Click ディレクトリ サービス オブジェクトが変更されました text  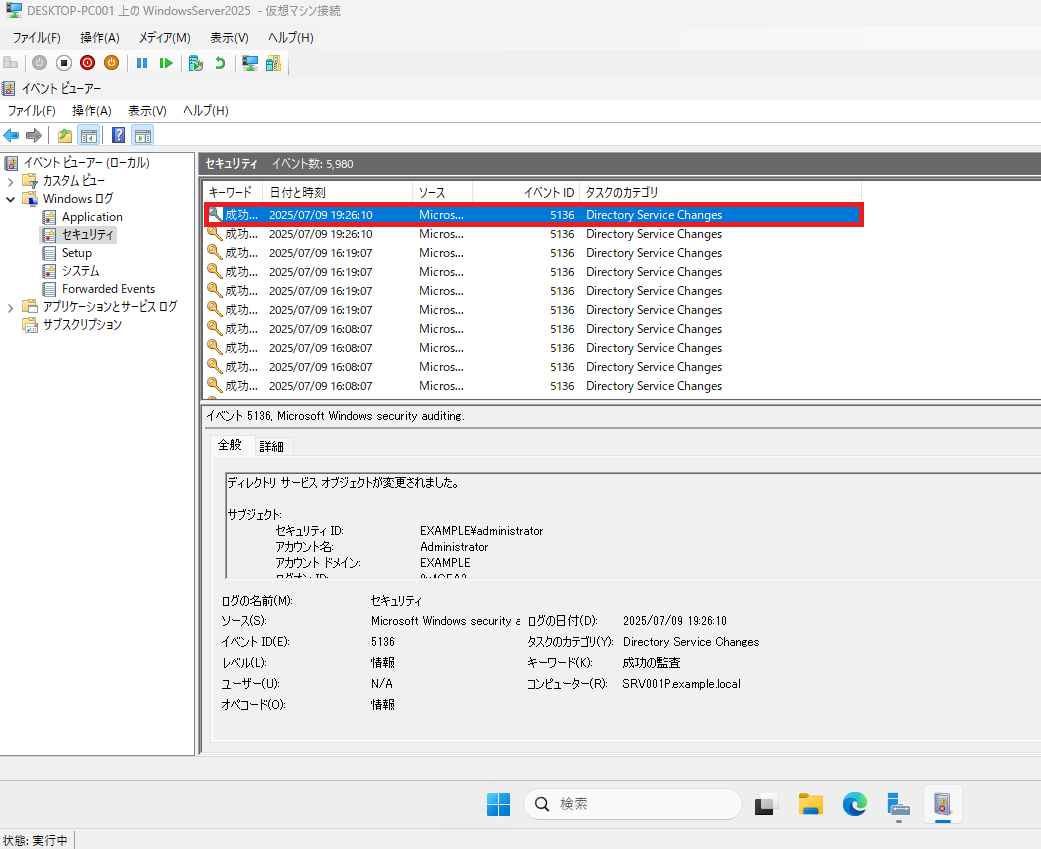pyautogui.click(x=343, y=483)
